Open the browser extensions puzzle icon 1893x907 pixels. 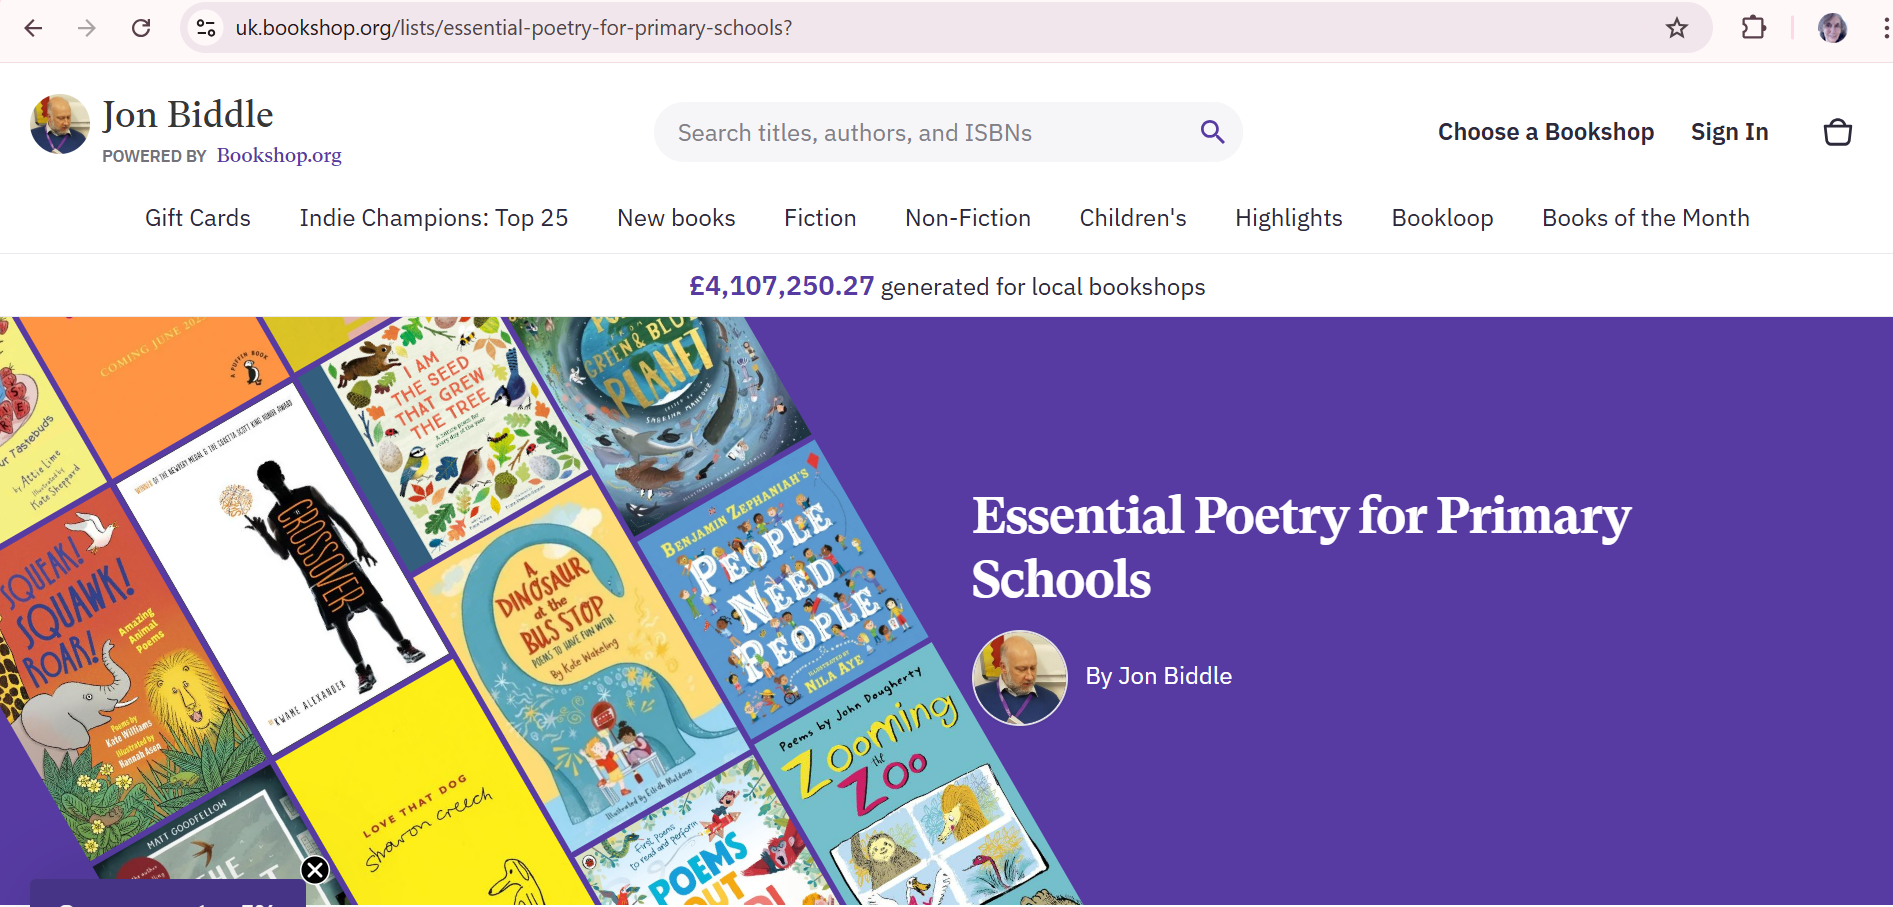[1753, 28]
